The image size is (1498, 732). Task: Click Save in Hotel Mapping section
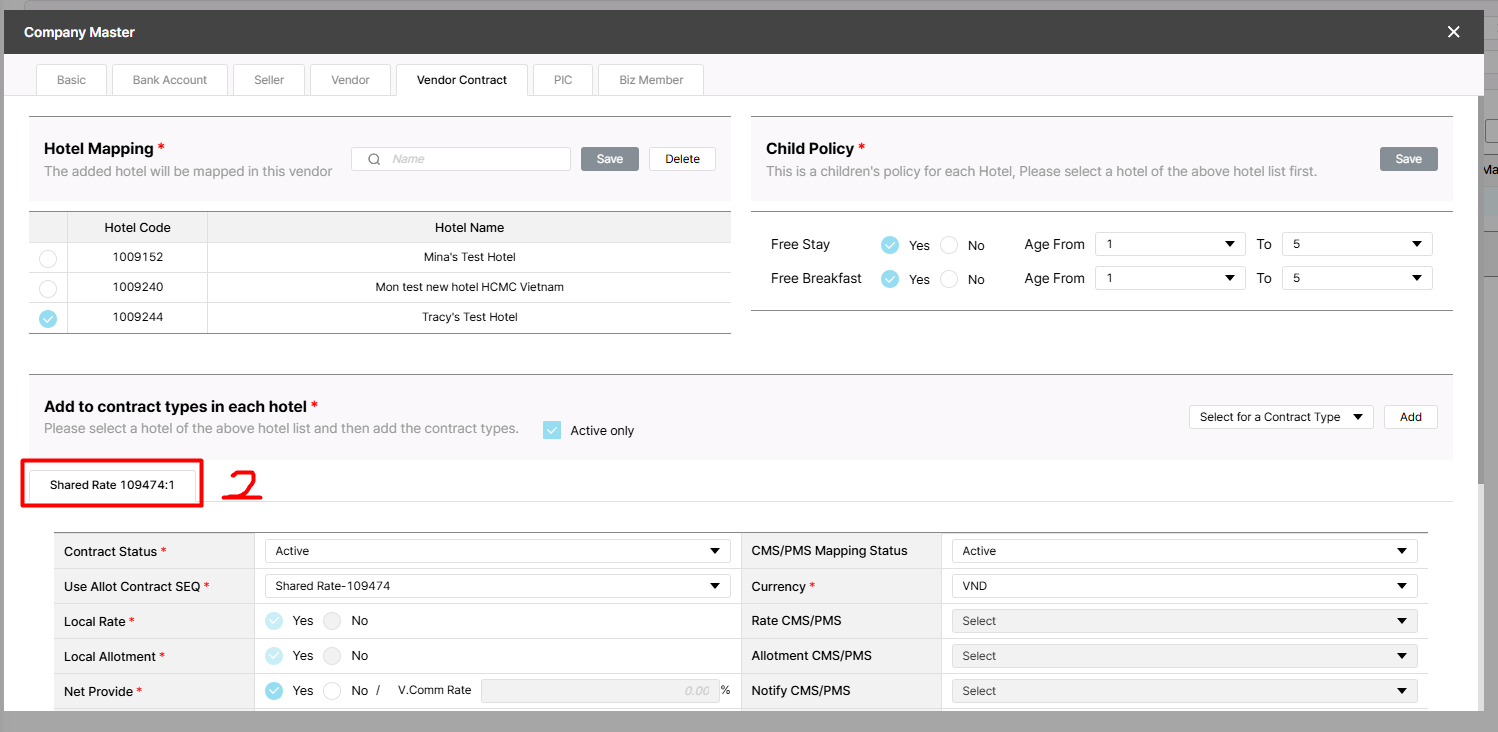click(x=609, y=159)
